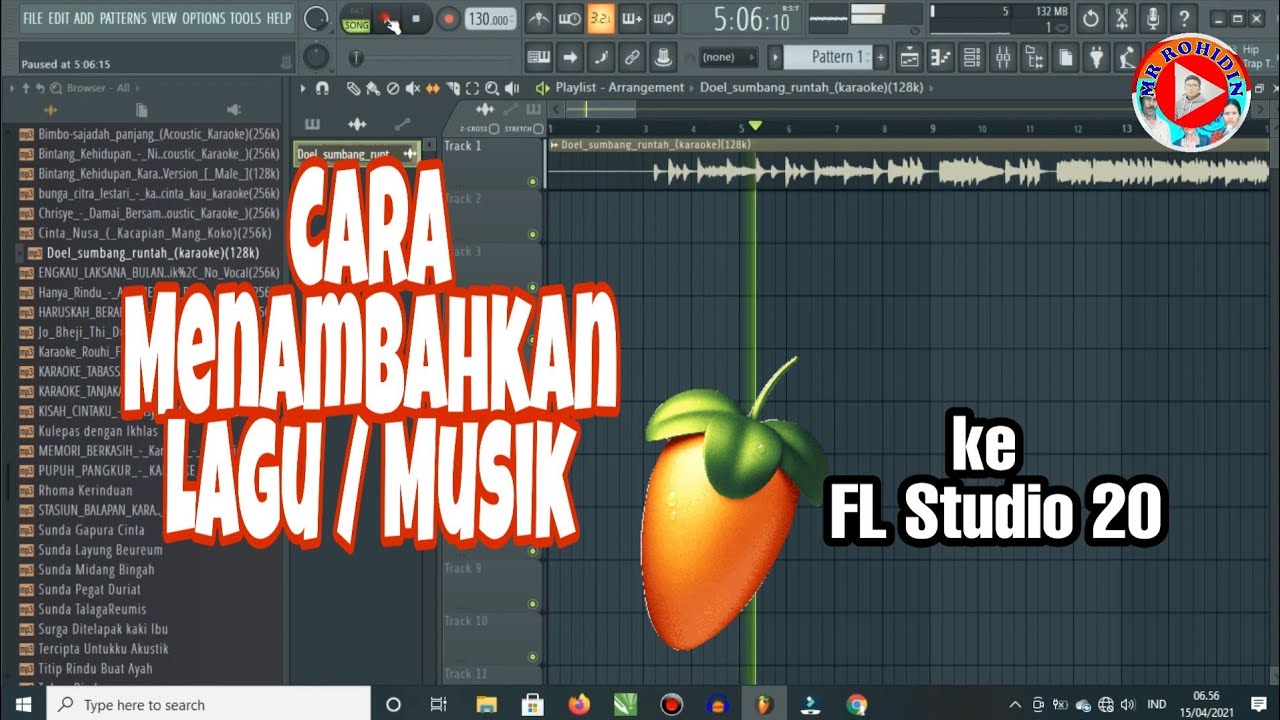Toggle the transport Record button
This screenshot has height=720, width=1280.
click(x=448, y=19)
